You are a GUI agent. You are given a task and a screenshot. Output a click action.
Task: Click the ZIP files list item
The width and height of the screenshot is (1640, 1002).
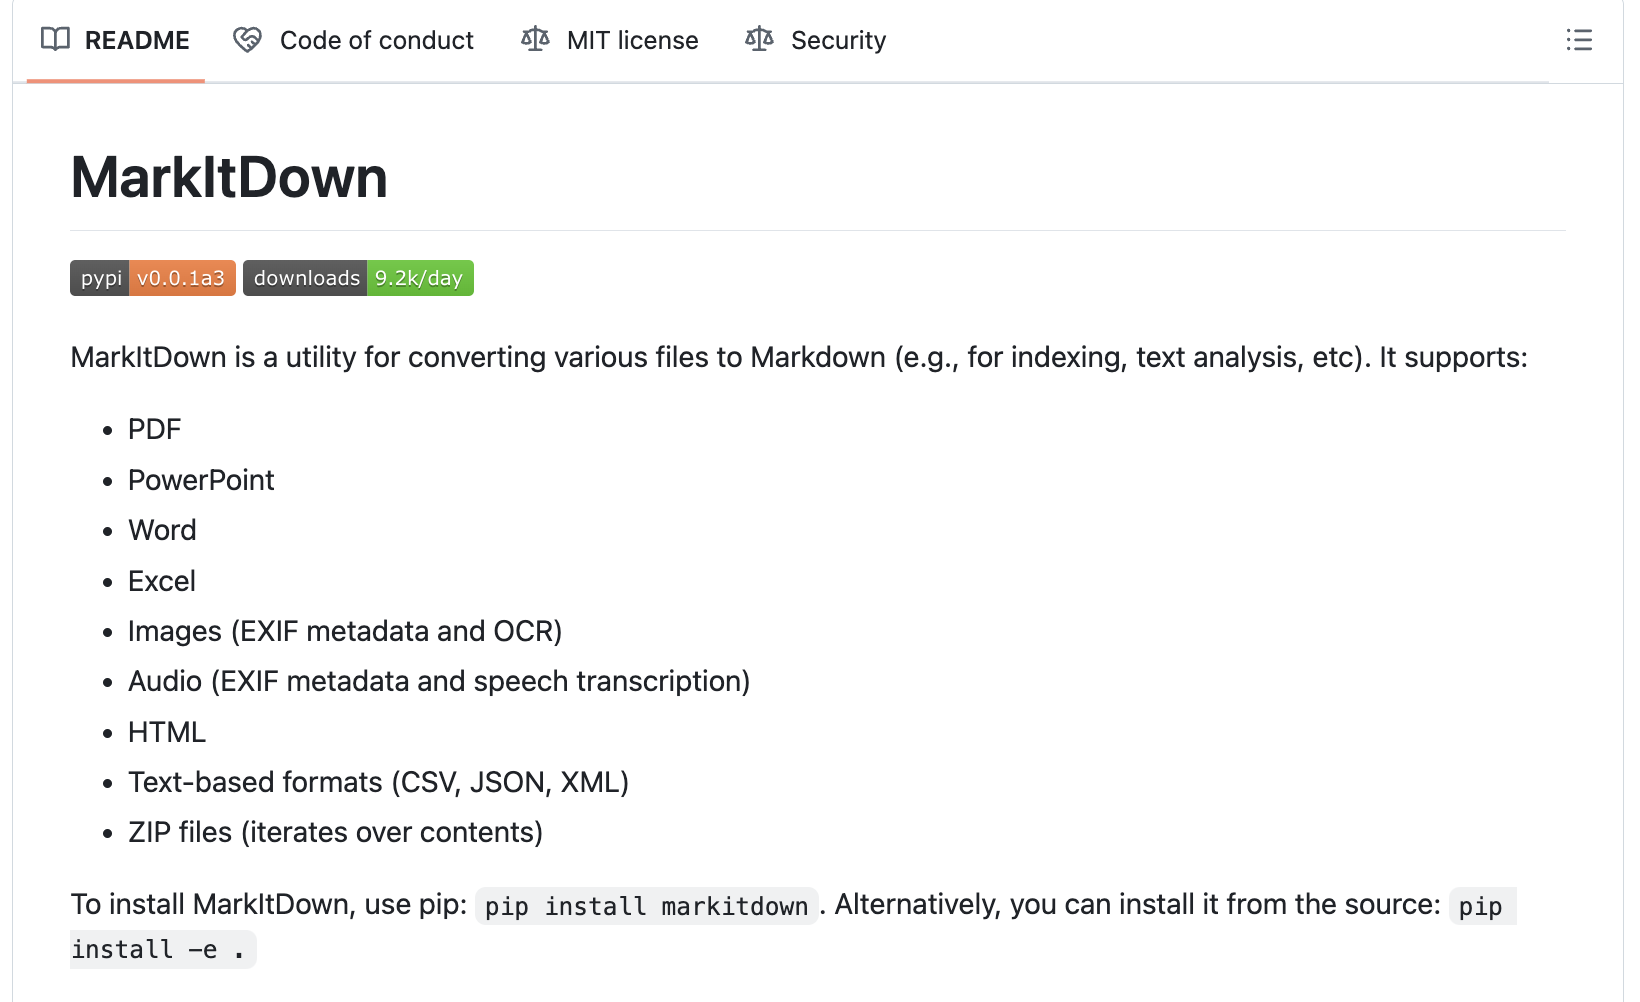[335, 832]
